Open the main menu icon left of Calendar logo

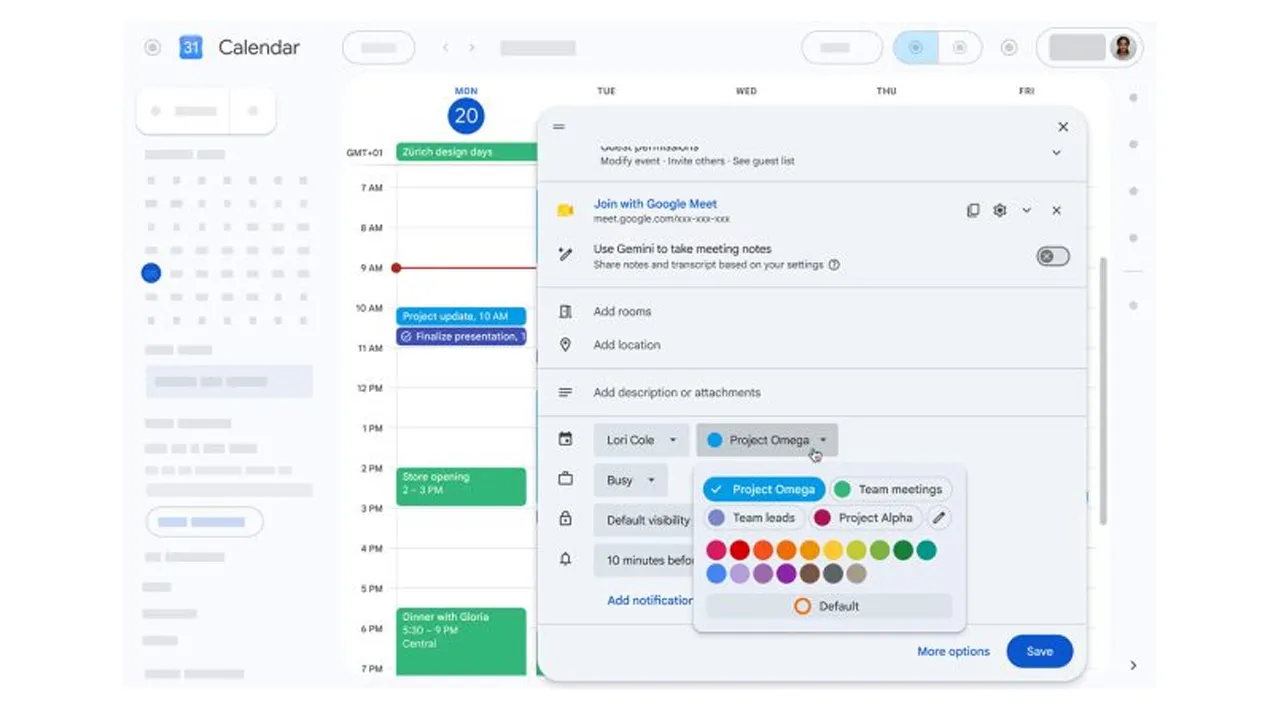point(152,47)
